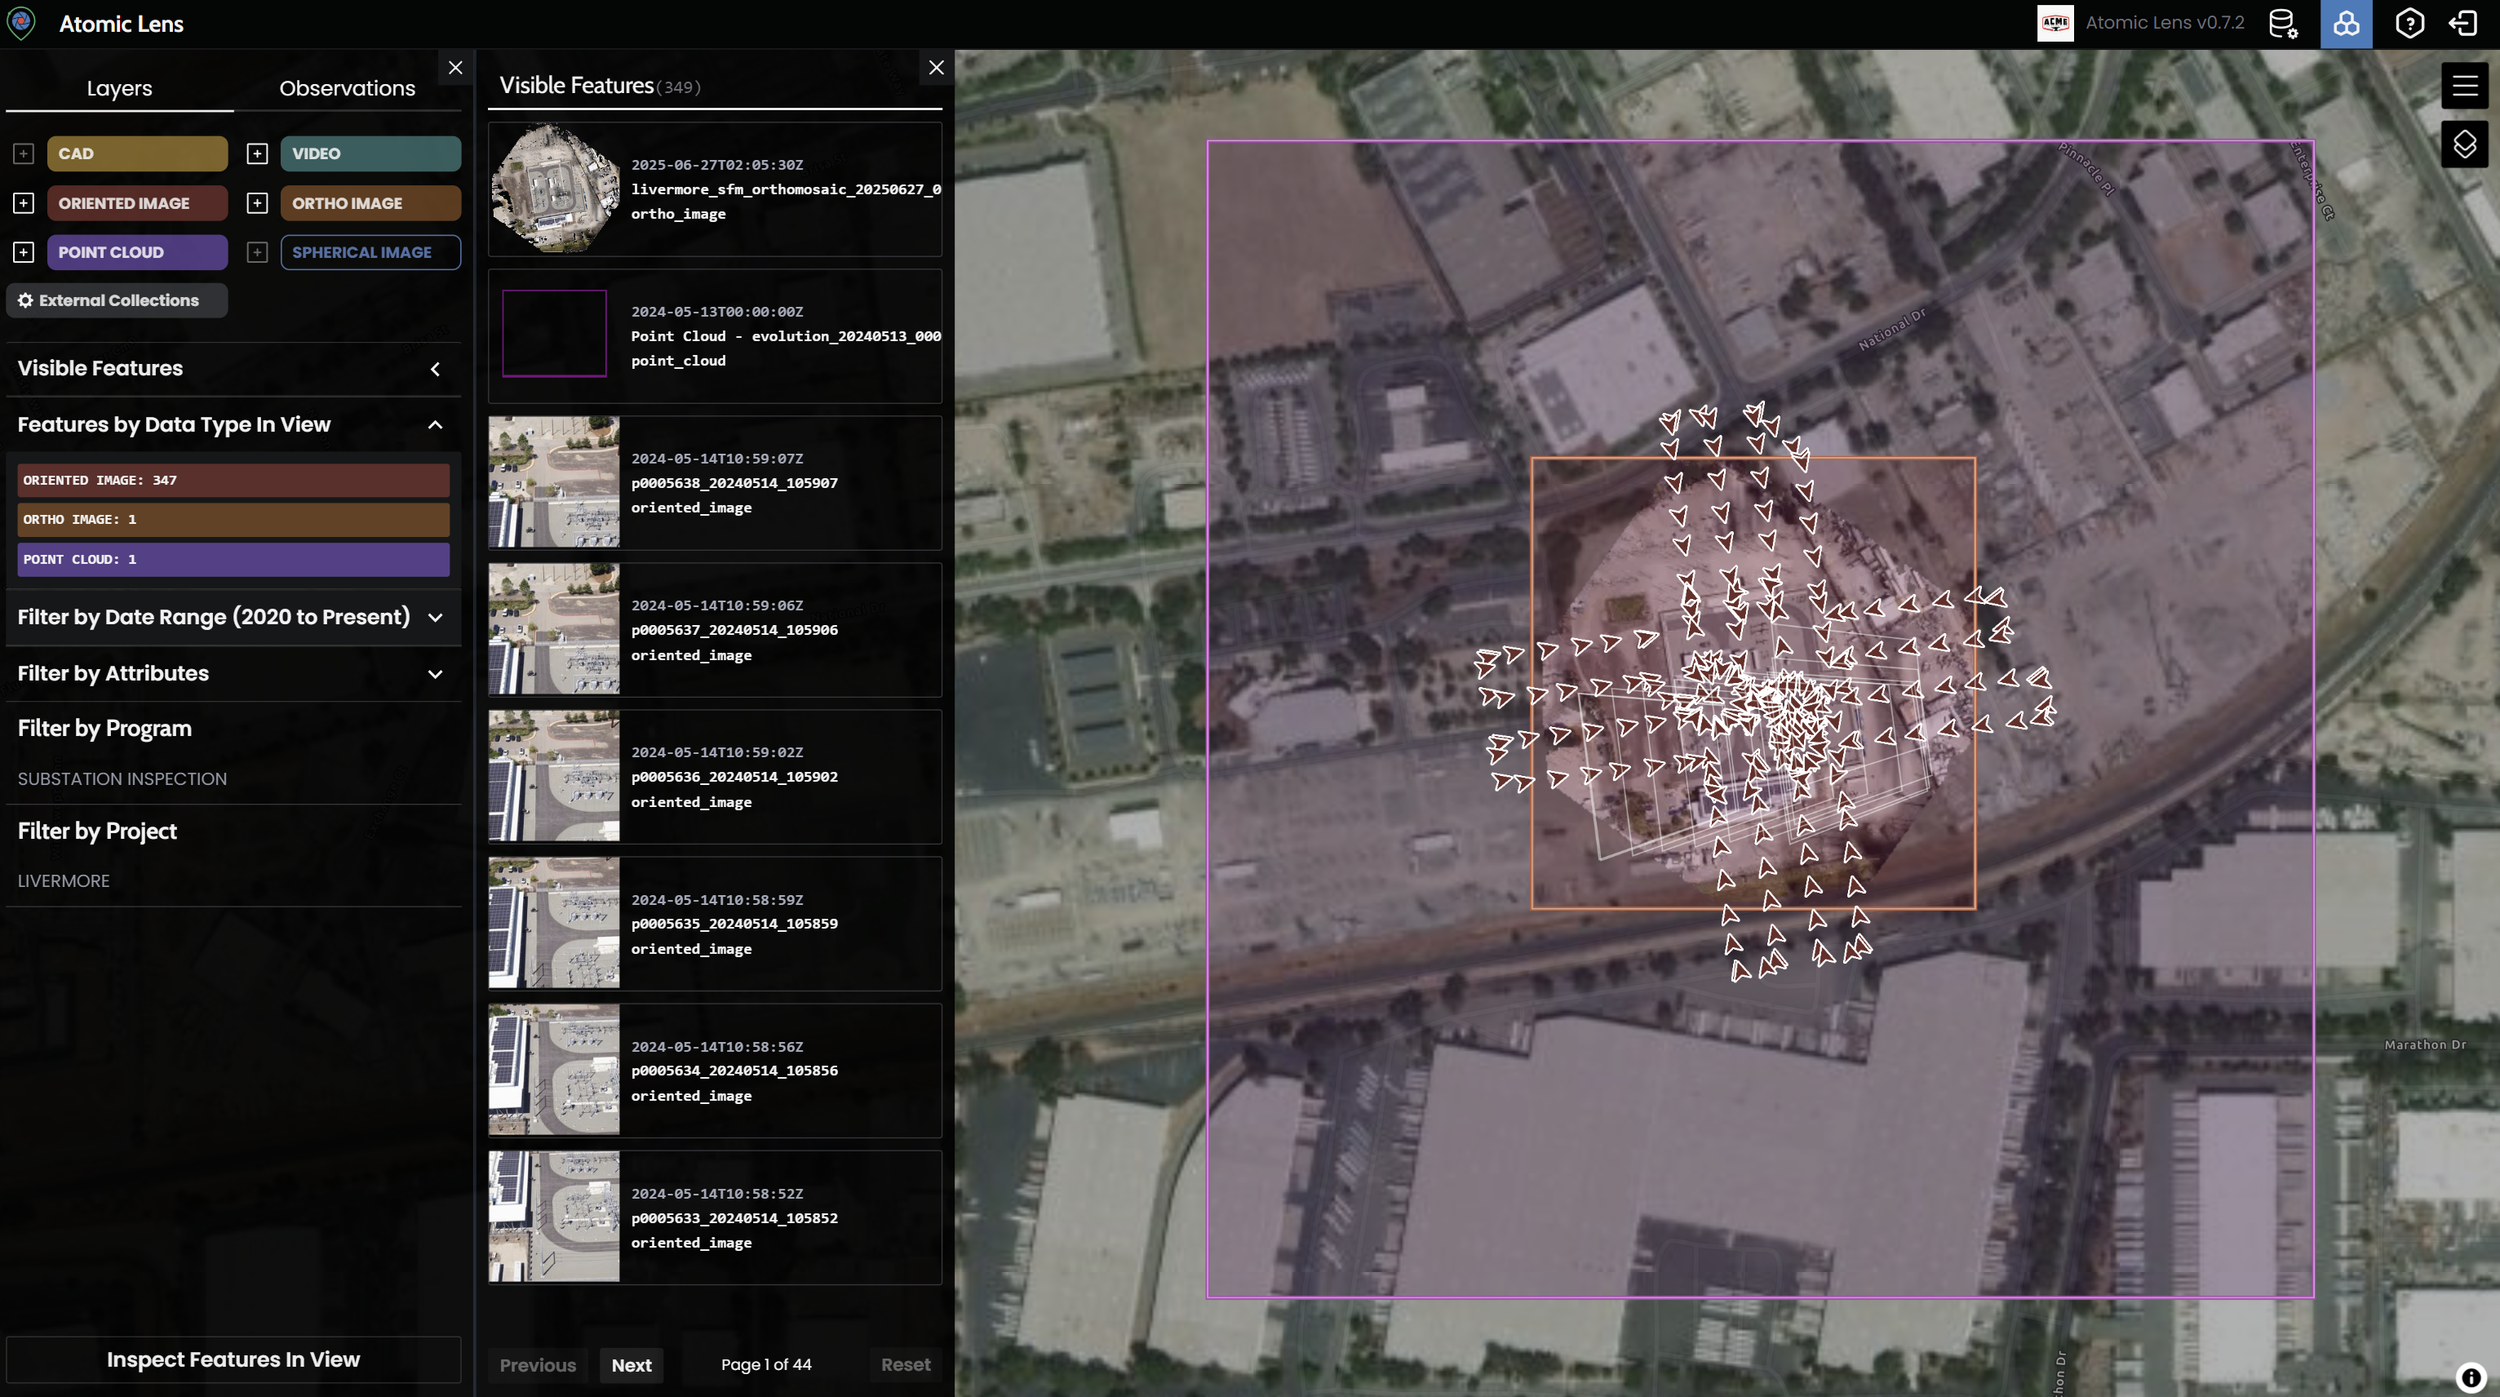Image resolution: width=2500 pixels, height=1397 pixels.
Task: Select ORTHO IMAGE: 1 data type bar
Action: point(233,519)
